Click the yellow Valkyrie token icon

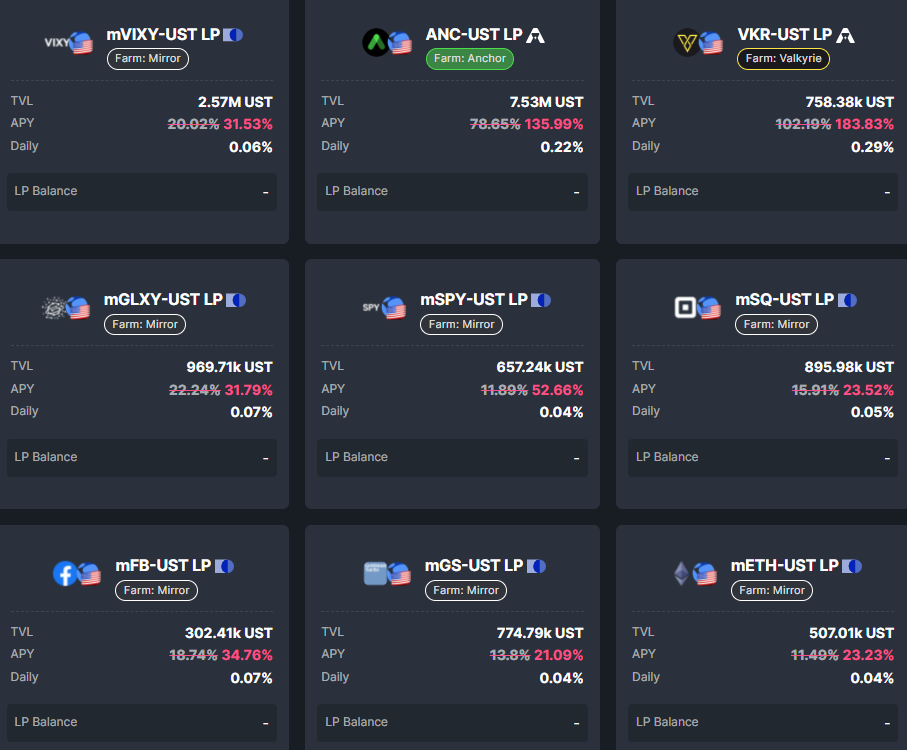pyautogui.click(x=687, y=43)
